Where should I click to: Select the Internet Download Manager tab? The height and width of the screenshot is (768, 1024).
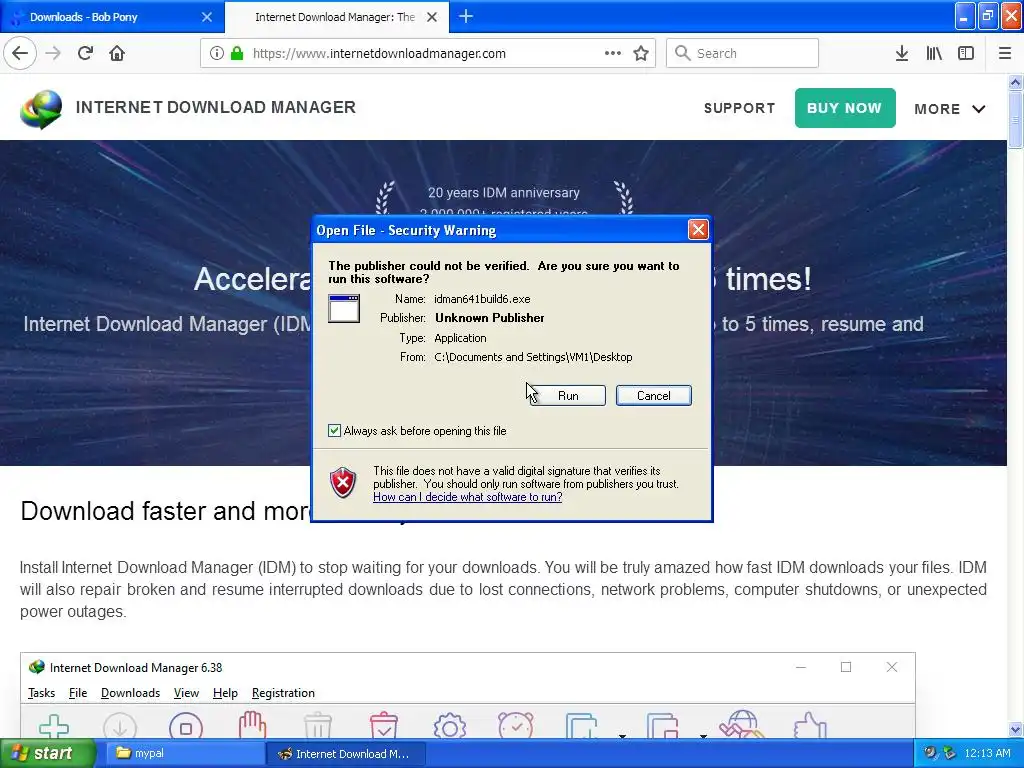point(337,17)
